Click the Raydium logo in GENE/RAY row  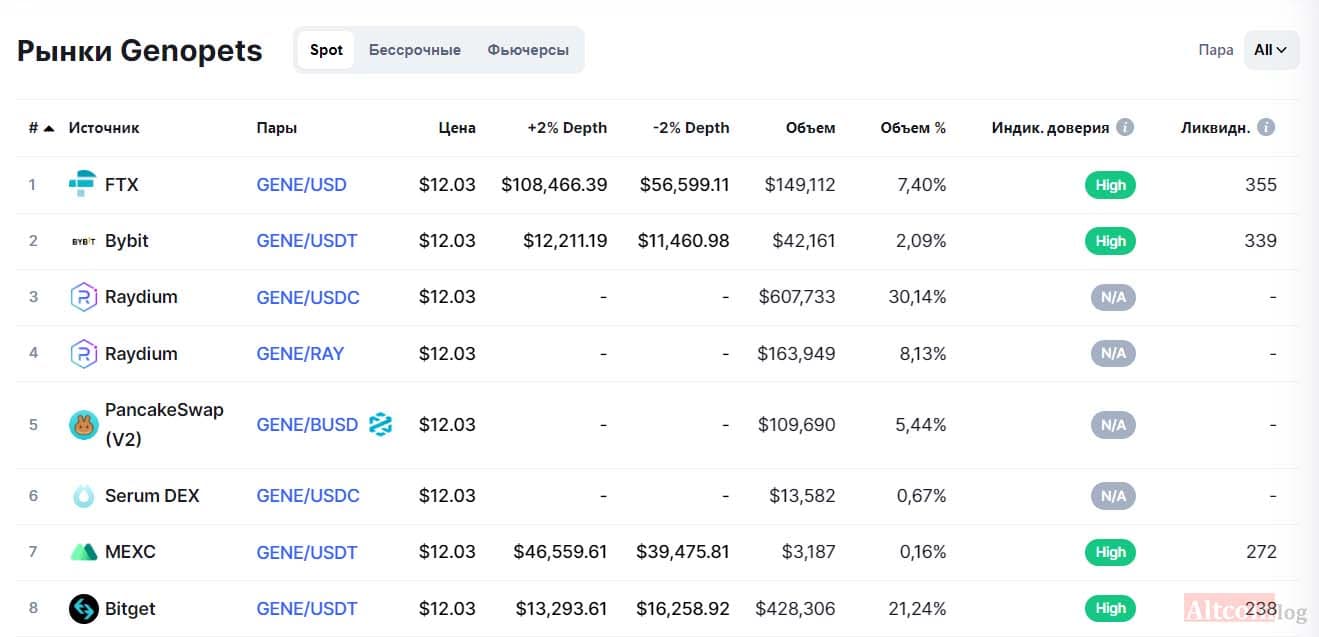pyautogui.click(x=82, y=353)
